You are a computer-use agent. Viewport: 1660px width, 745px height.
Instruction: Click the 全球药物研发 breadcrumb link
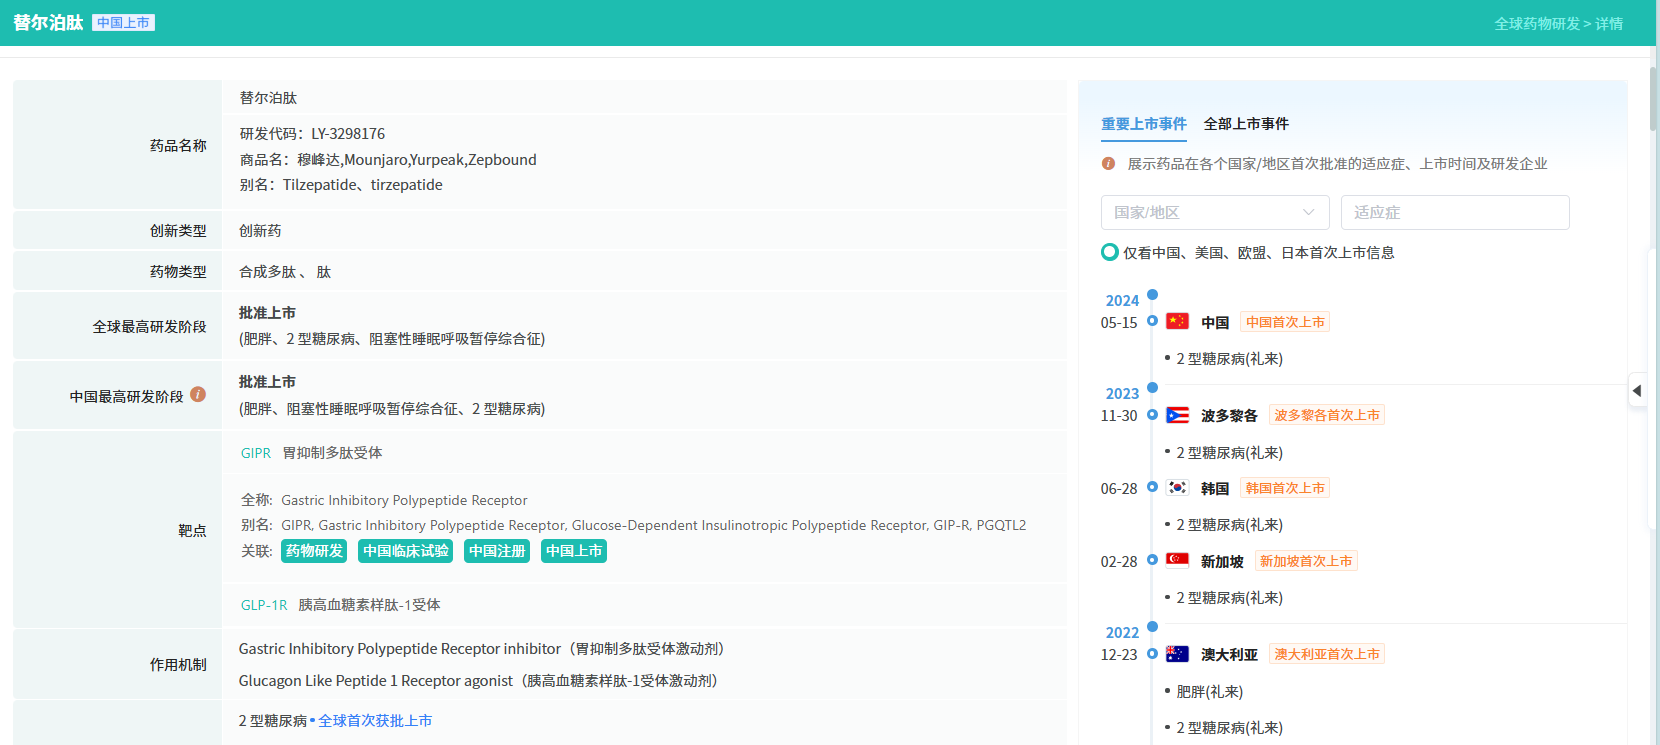(1536, 24)
